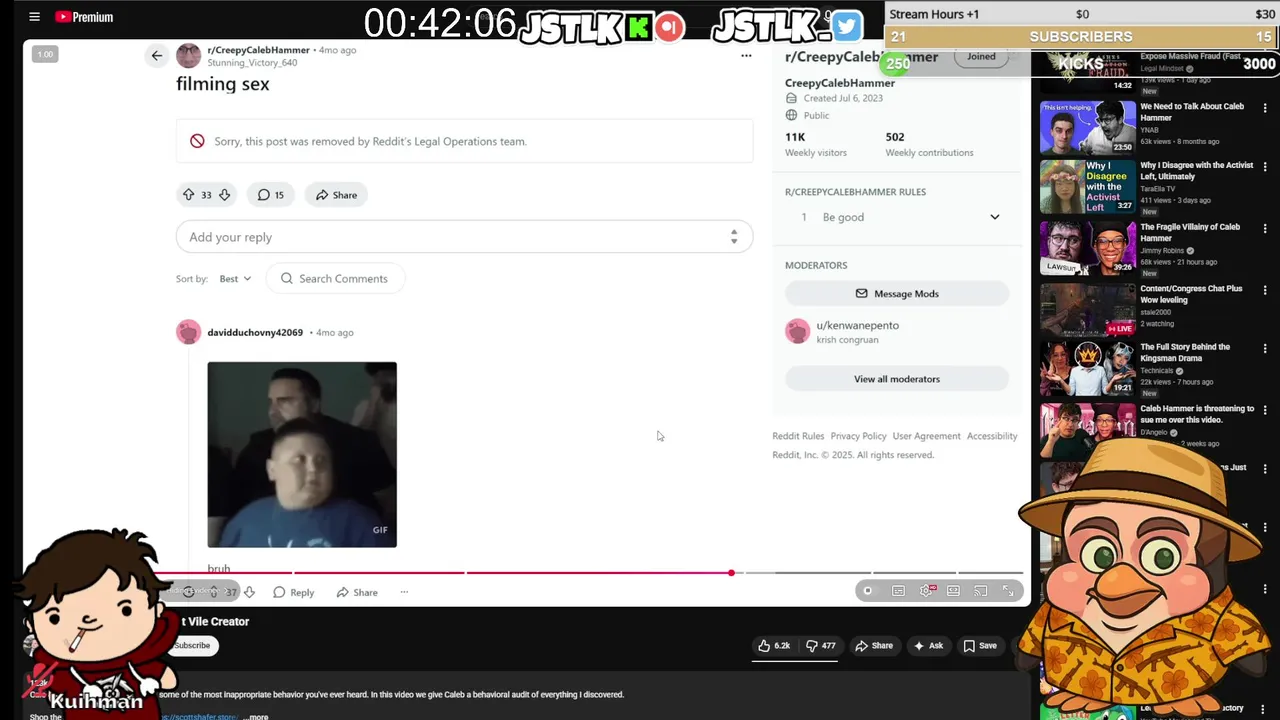This screenshot has width=1280, height=720.
Task: Switch player to theater mode
Action: click(x=953, y=591)
